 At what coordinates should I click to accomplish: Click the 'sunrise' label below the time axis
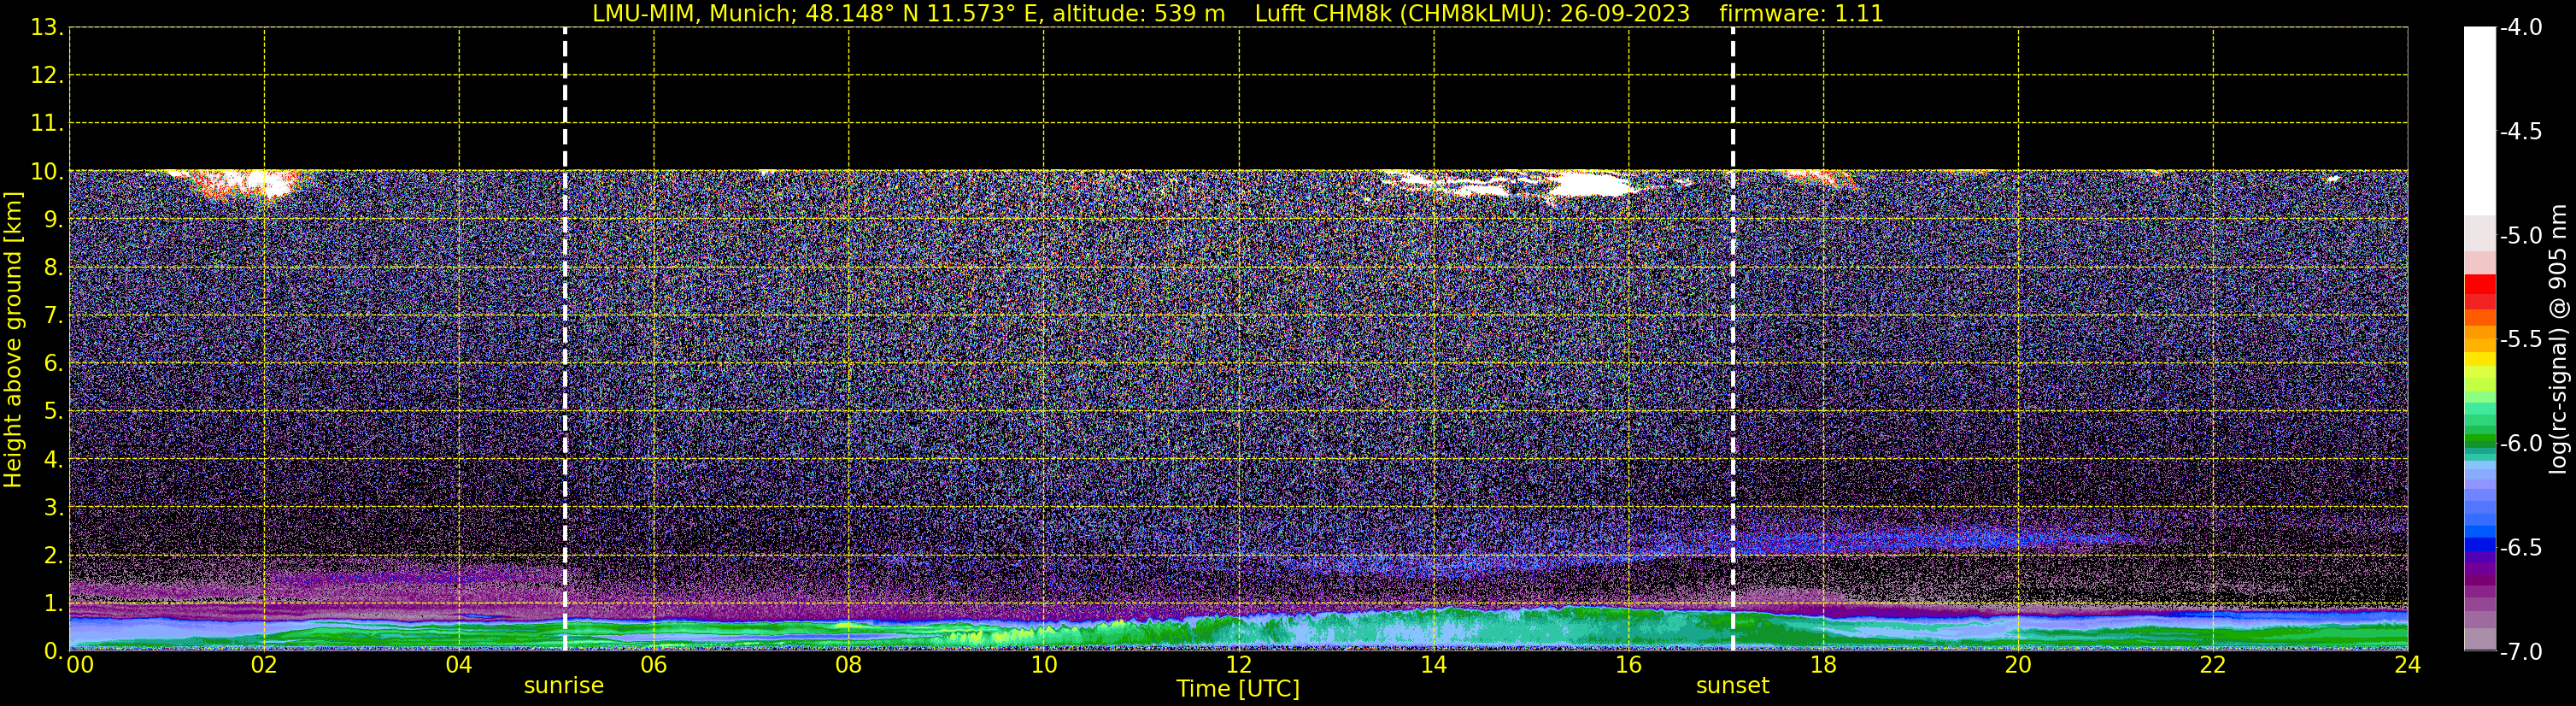pyautogui.click(x=564, y=686)
